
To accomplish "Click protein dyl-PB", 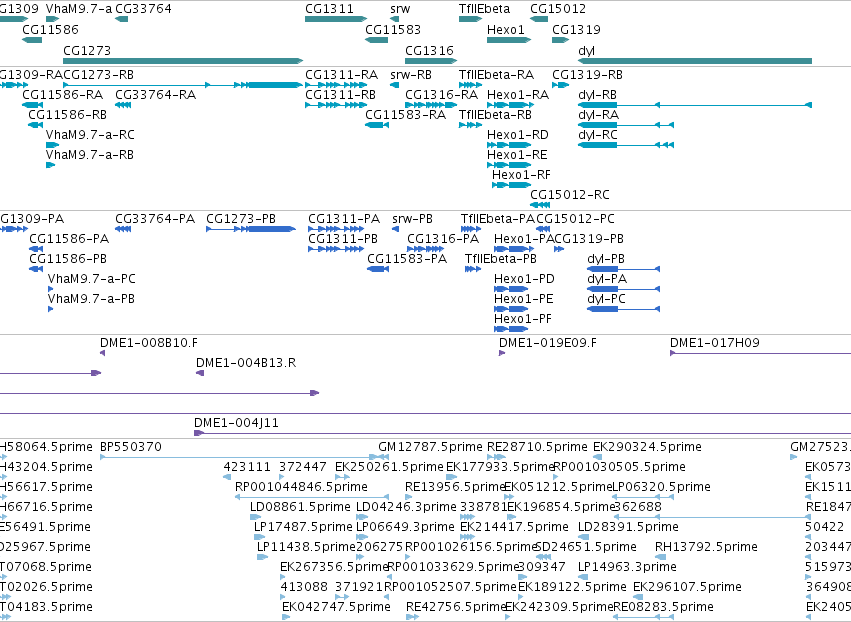I will click(606, 259).
